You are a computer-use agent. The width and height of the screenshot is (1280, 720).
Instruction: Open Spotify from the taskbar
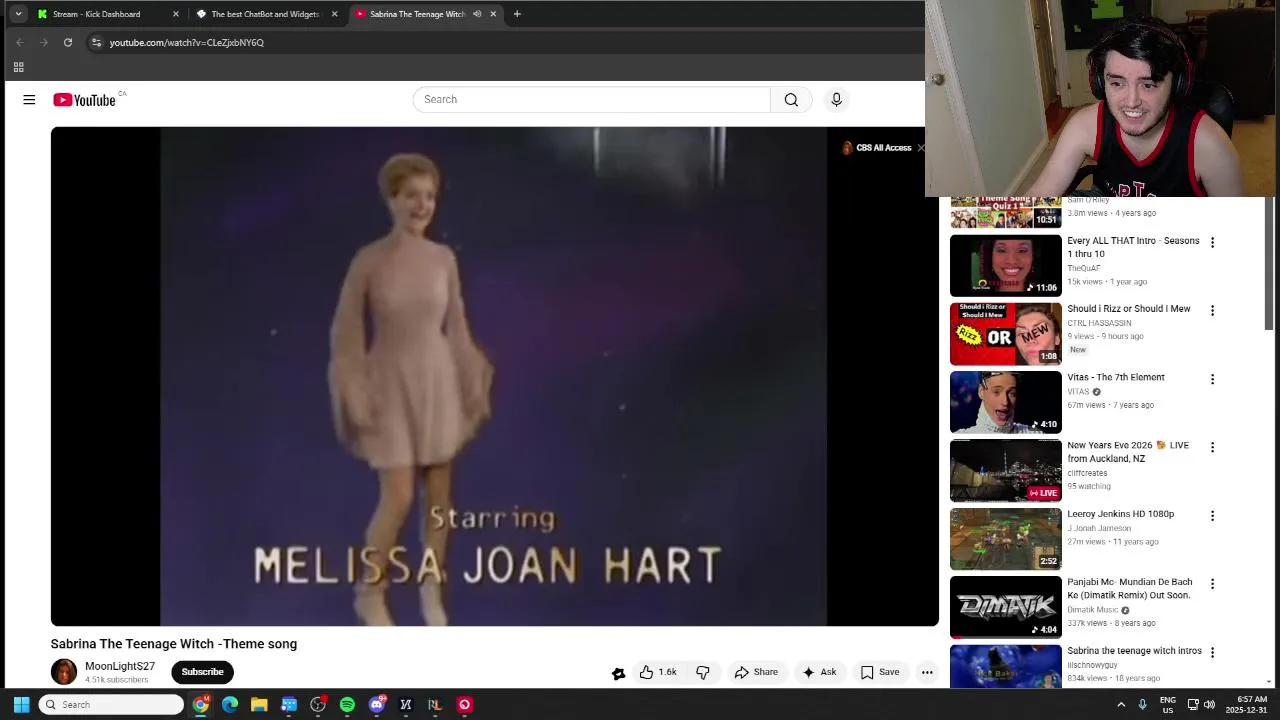tap(347, 704)
